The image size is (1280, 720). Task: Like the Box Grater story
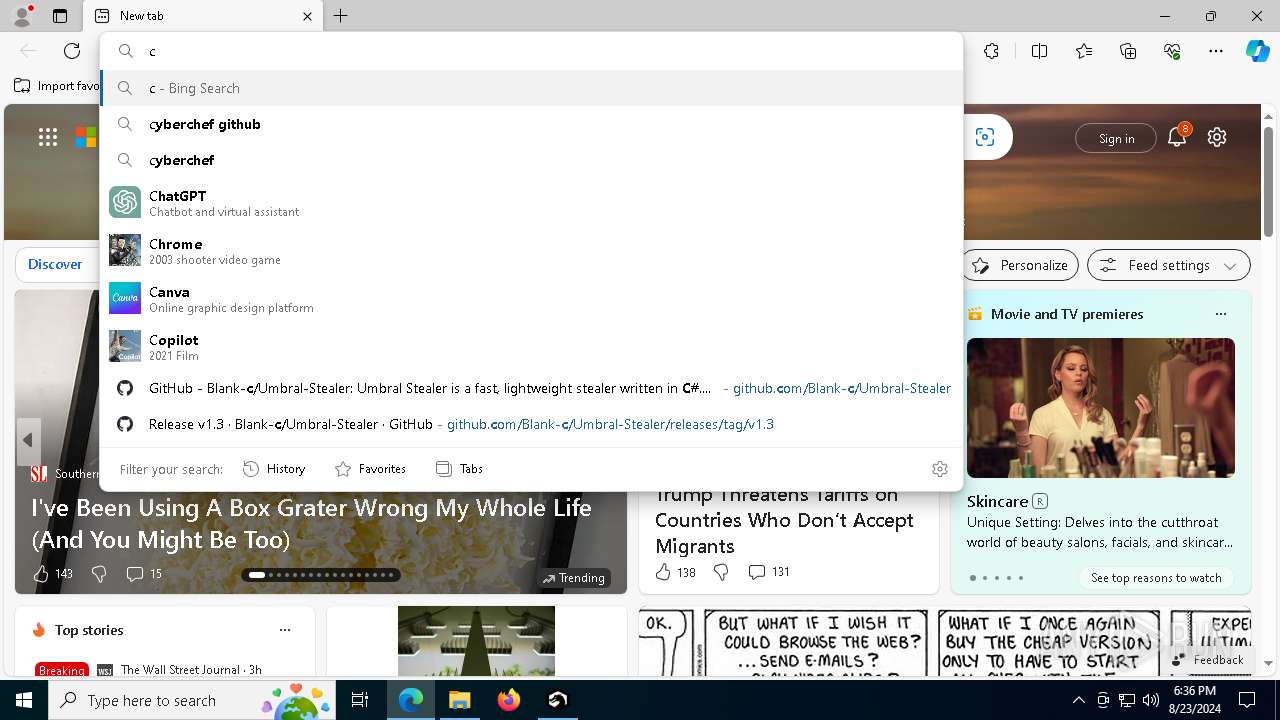[53, 574]
